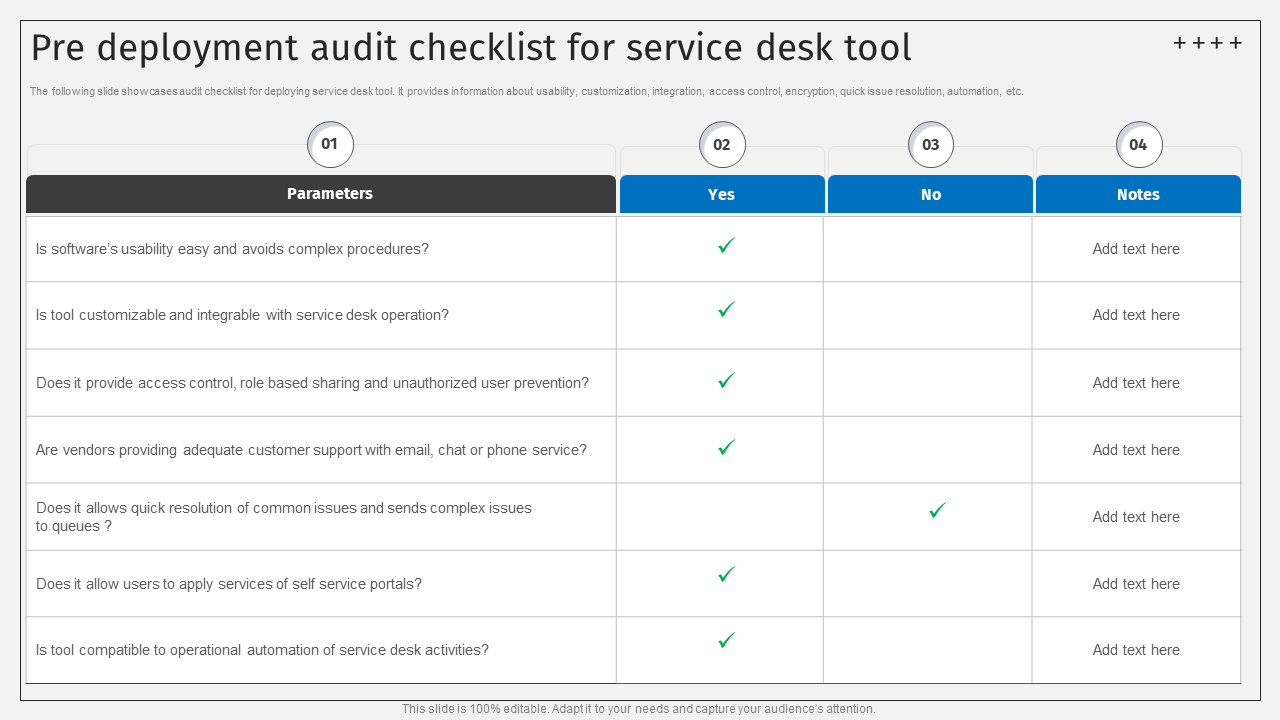Click the No column header

[x=930, y=195]
